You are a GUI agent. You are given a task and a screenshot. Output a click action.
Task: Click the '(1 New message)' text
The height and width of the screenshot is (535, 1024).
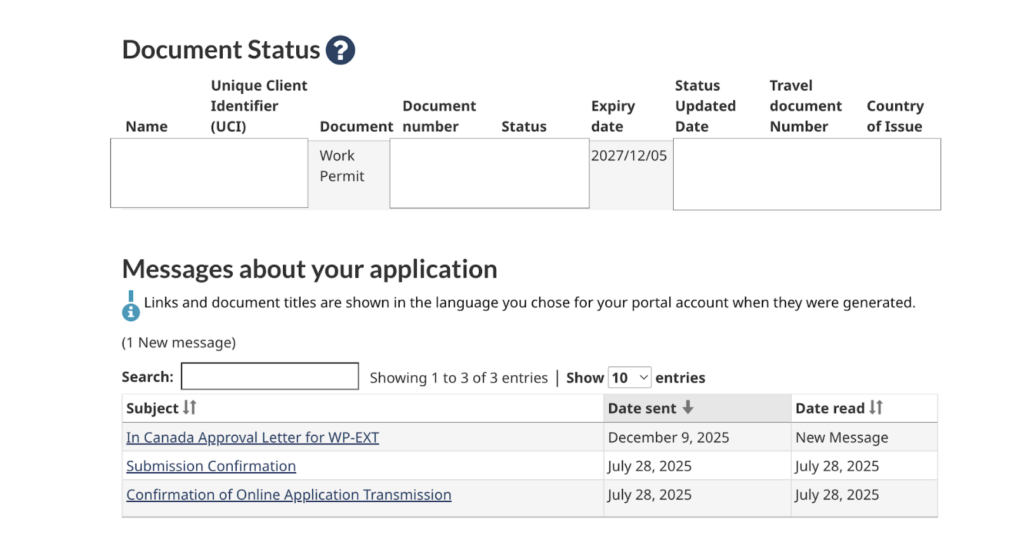179,342
